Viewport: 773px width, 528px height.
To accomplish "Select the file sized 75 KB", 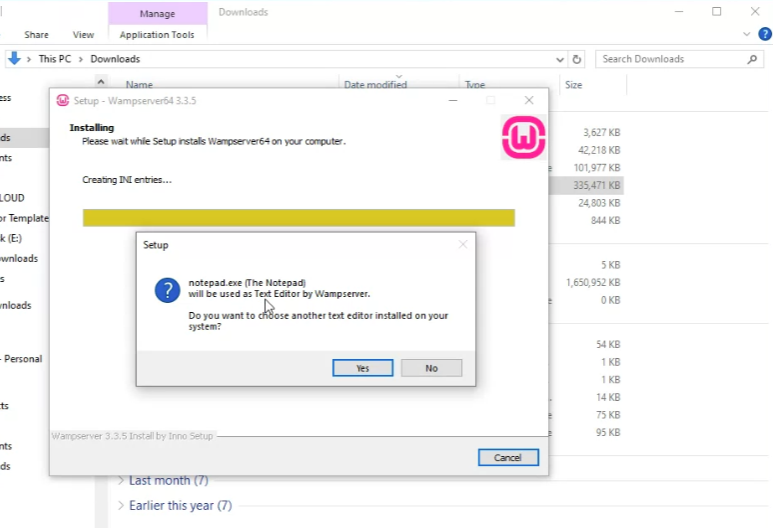I will point(608,415).
